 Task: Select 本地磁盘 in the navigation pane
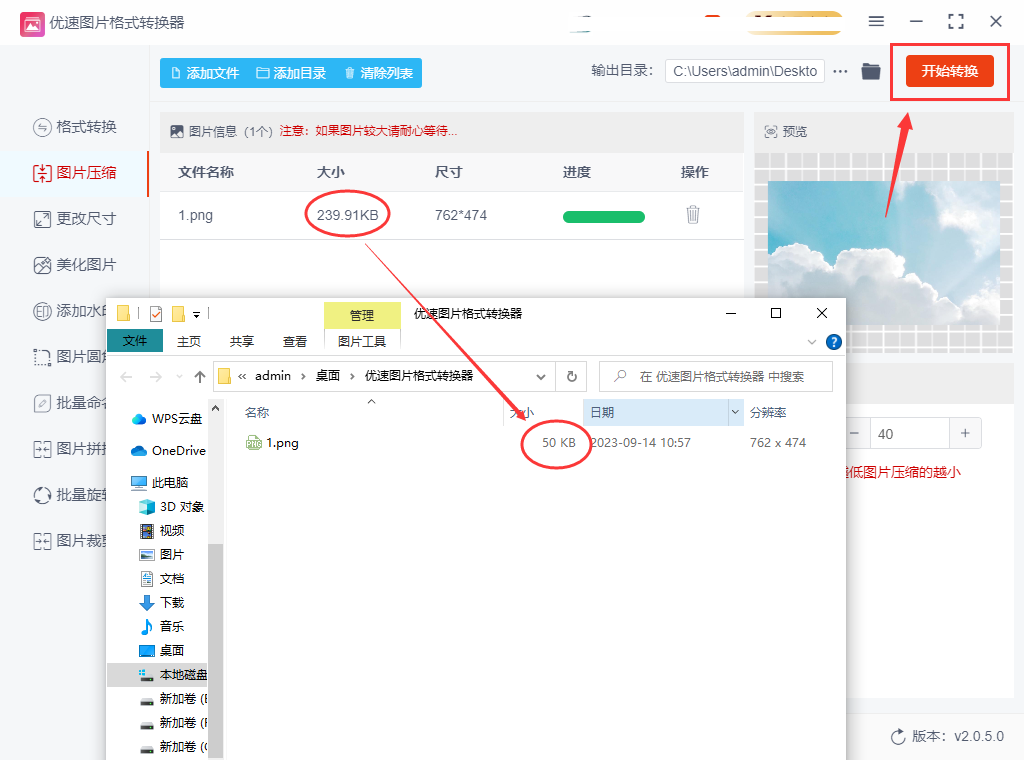click(158, 675)
